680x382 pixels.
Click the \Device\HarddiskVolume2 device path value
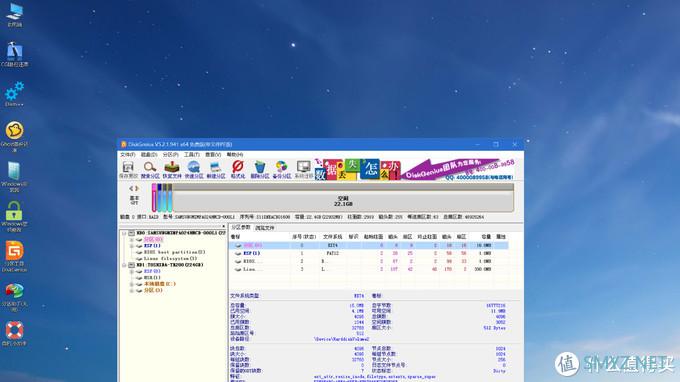342,339
